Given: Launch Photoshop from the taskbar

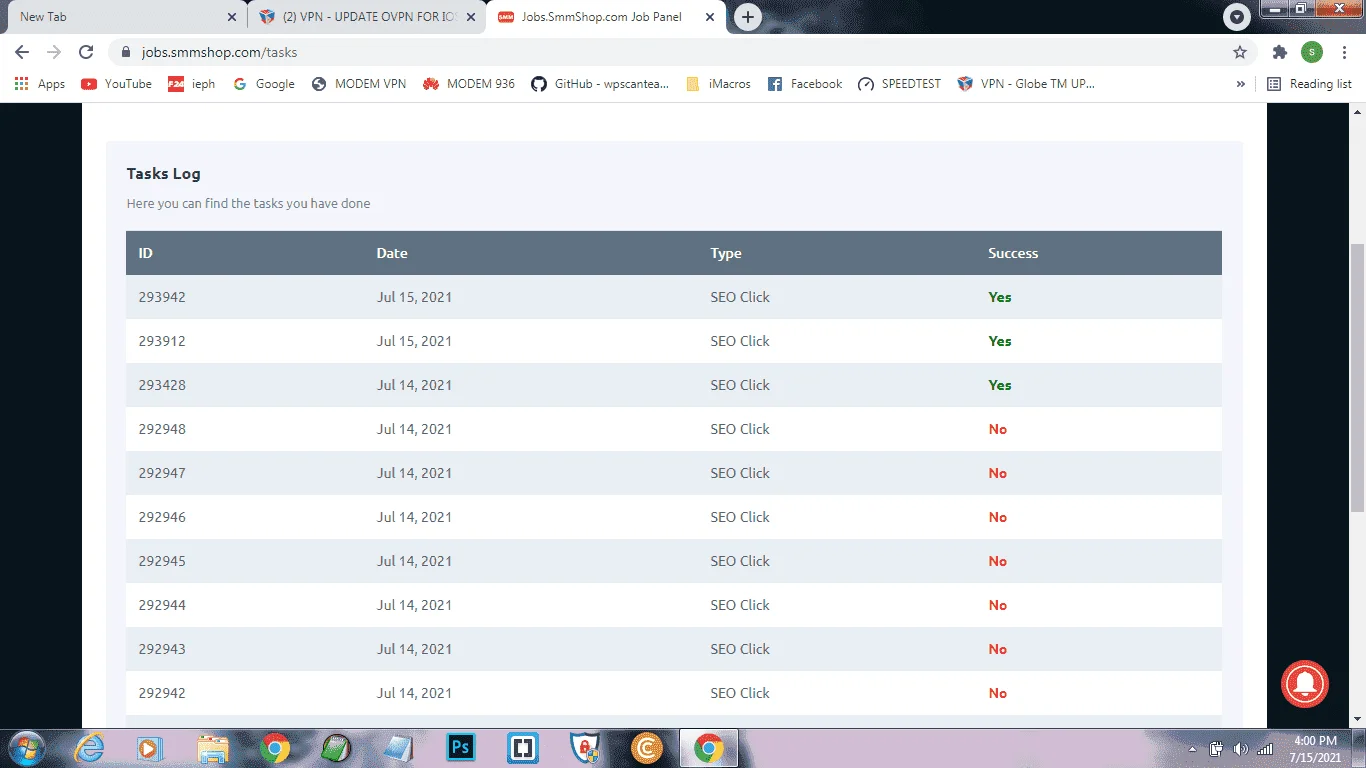Looking at the screenshot, I should pyautogui.click(x=461, y=748).
